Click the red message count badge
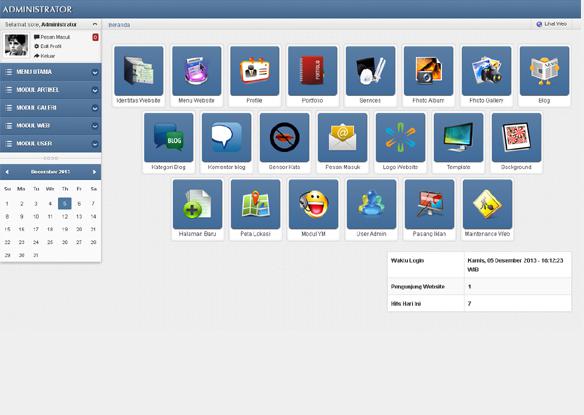Image resolution: width=584 pixels, height=415 pixels. 95,37
